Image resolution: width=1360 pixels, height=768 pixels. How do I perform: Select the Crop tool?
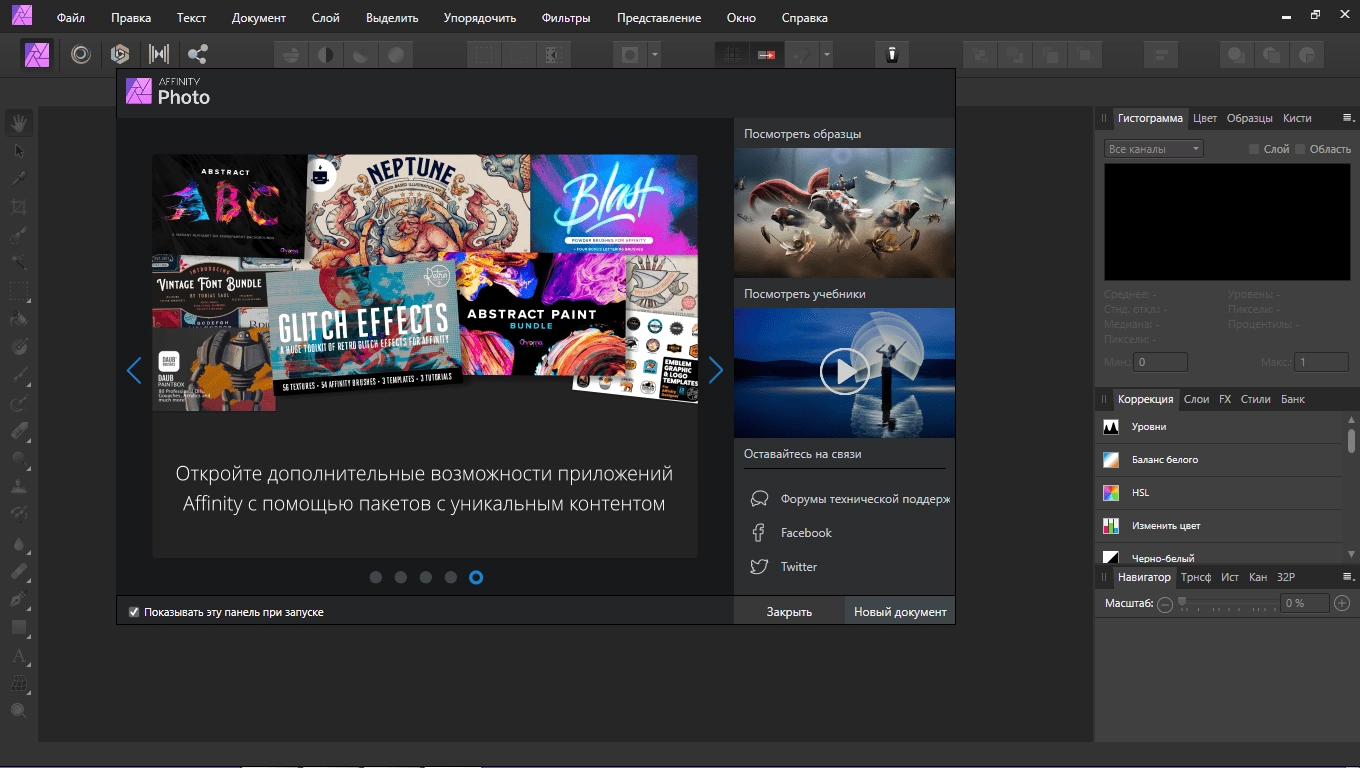tap(19, 207)
